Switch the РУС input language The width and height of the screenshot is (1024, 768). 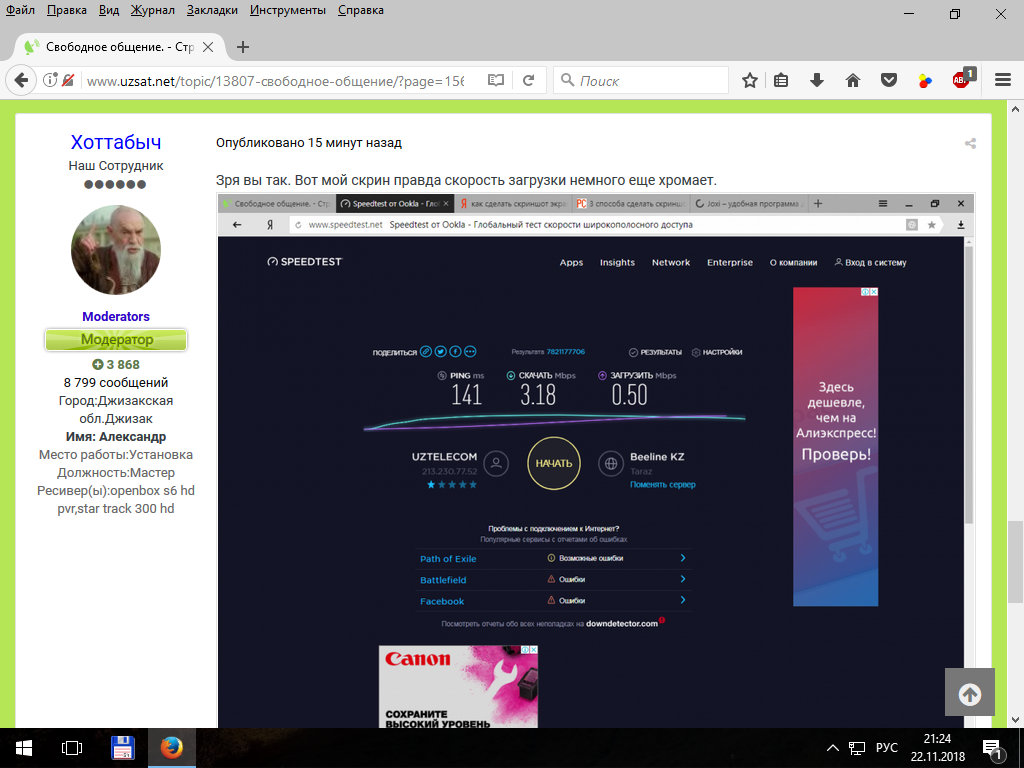(x=887, y=748)
